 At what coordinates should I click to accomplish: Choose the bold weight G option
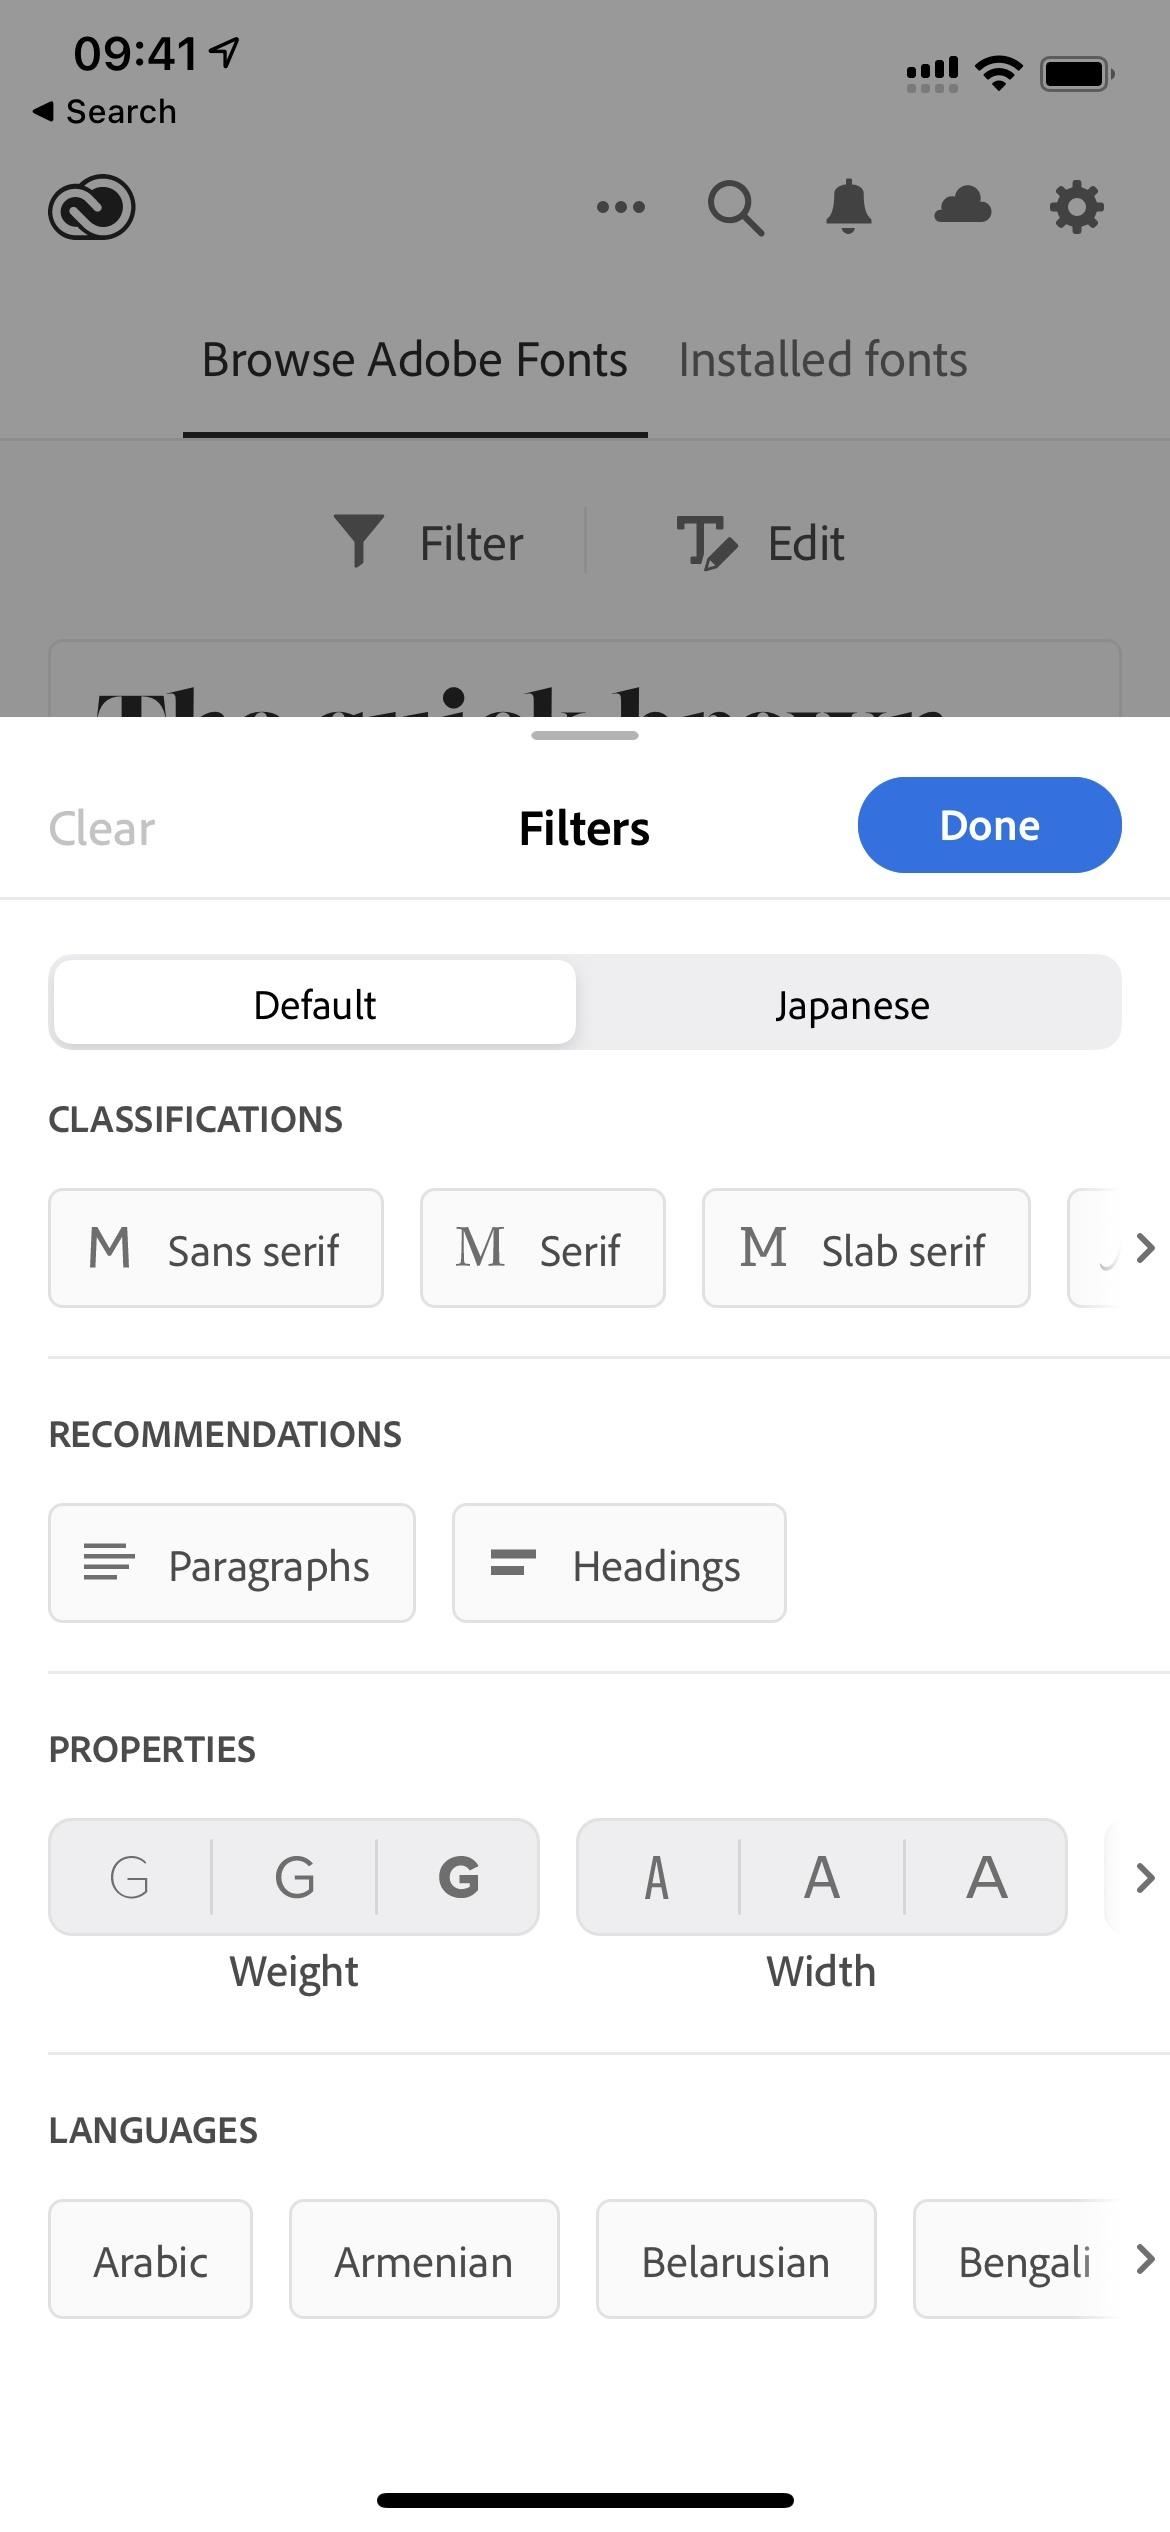(459, 1877)
